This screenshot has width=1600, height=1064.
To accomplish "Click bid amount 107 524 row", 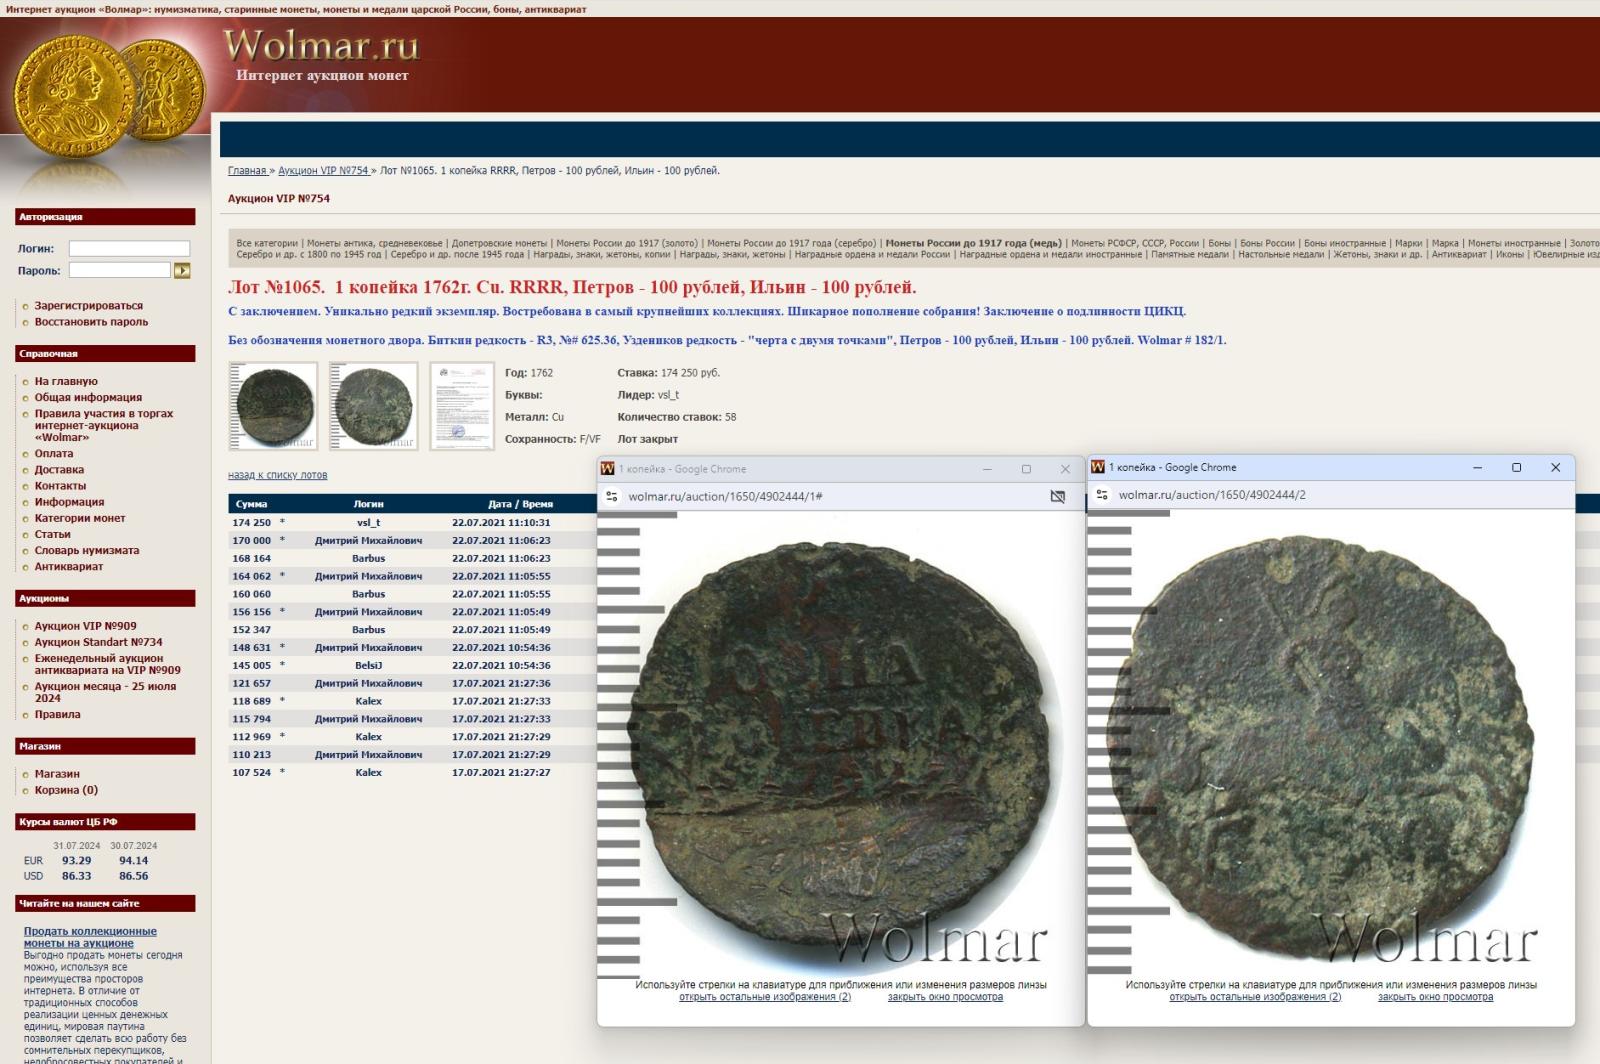I will [x=251, y=773].
